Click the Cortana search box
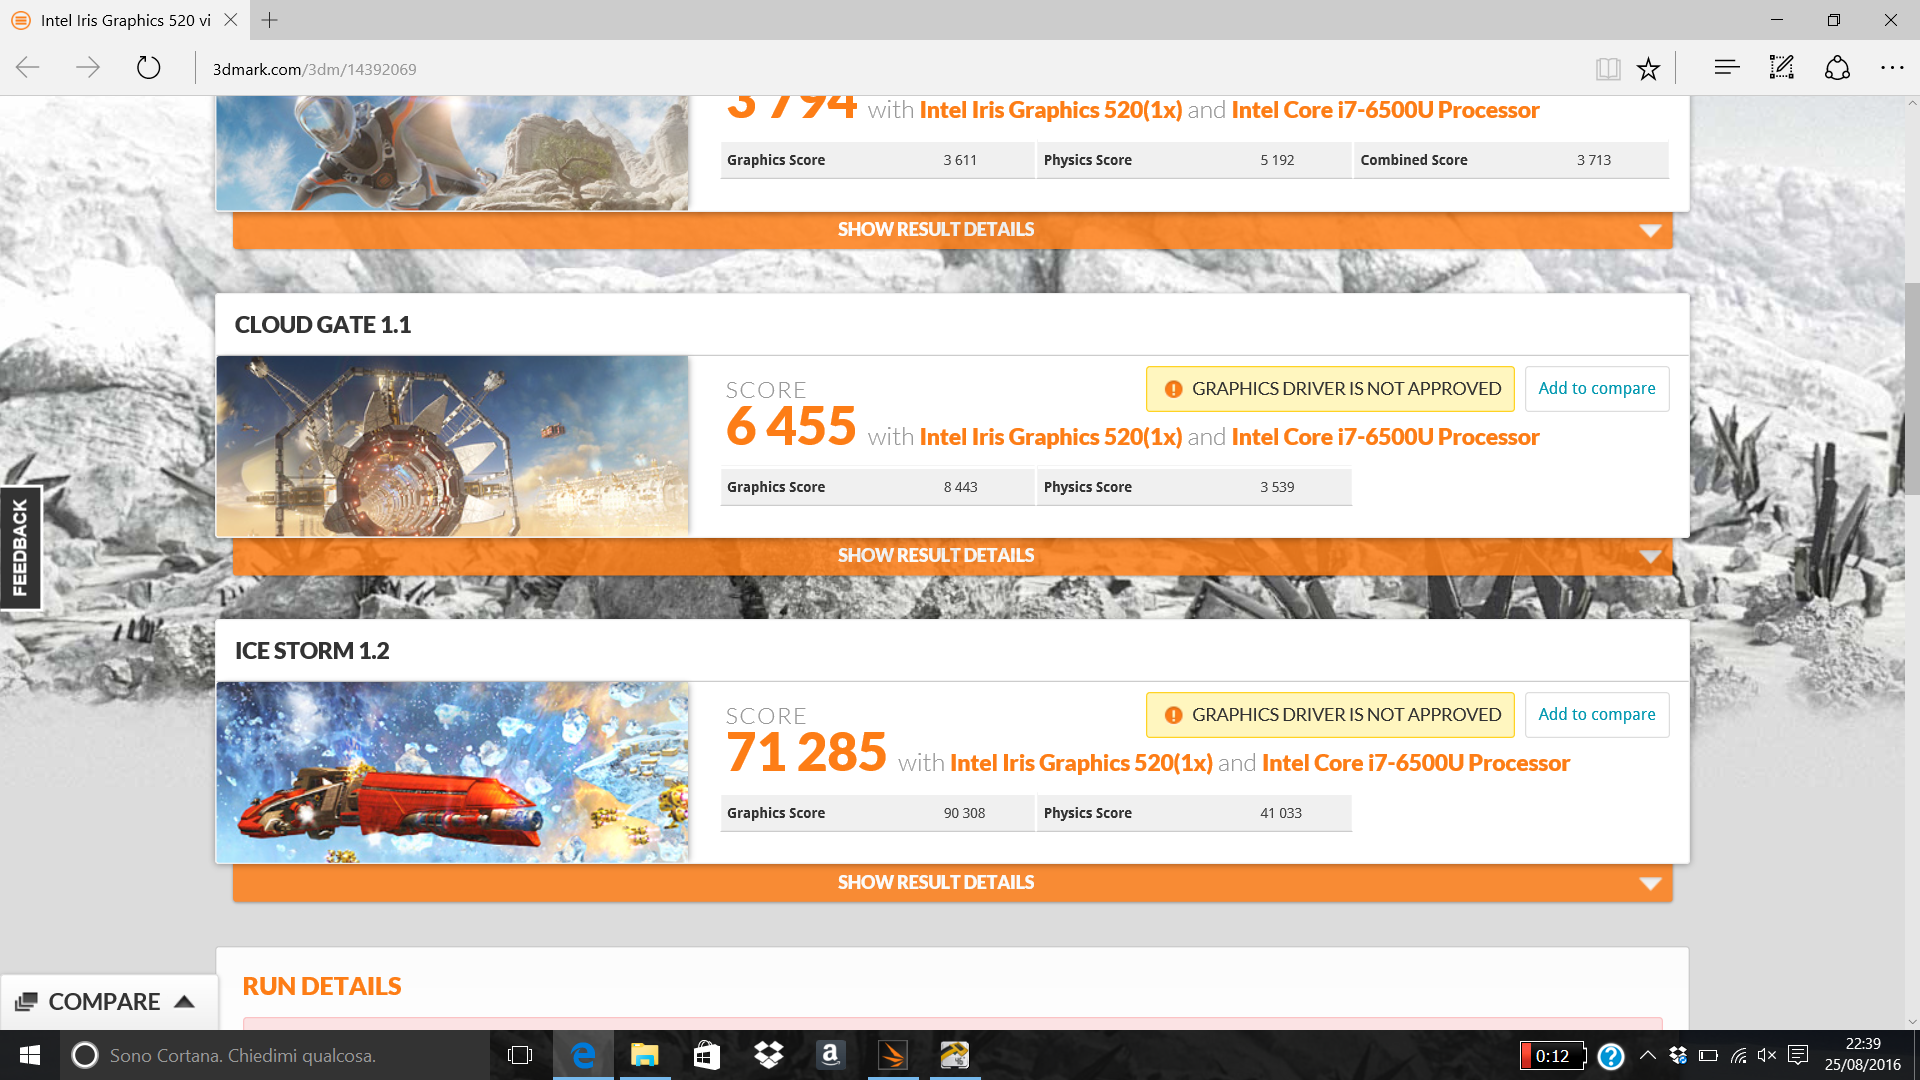Image resolution: width=1920 pixels, height=1080 pixels. (x=275, y=1055)
